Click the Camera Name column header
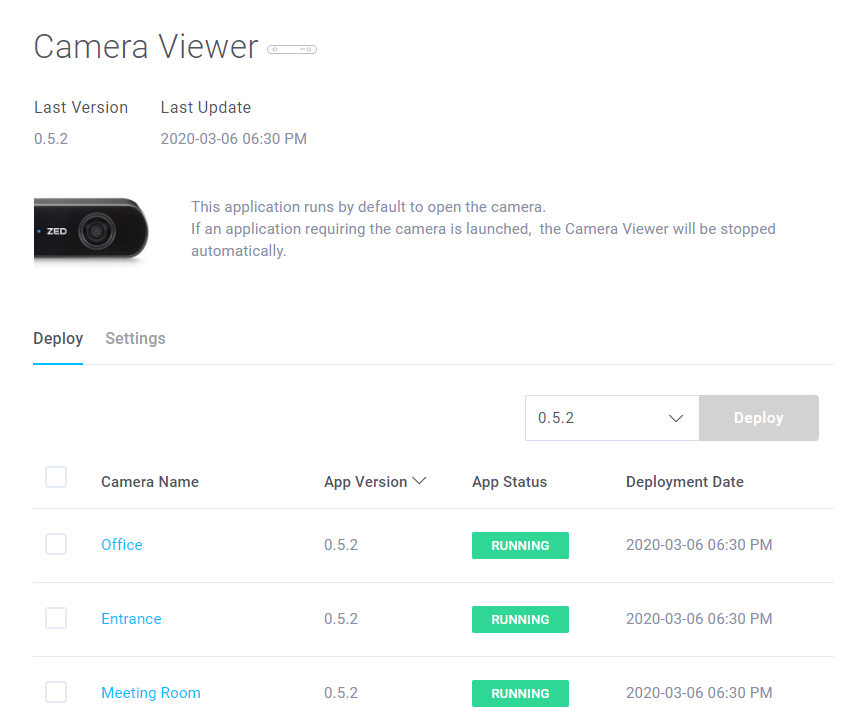 150,481
